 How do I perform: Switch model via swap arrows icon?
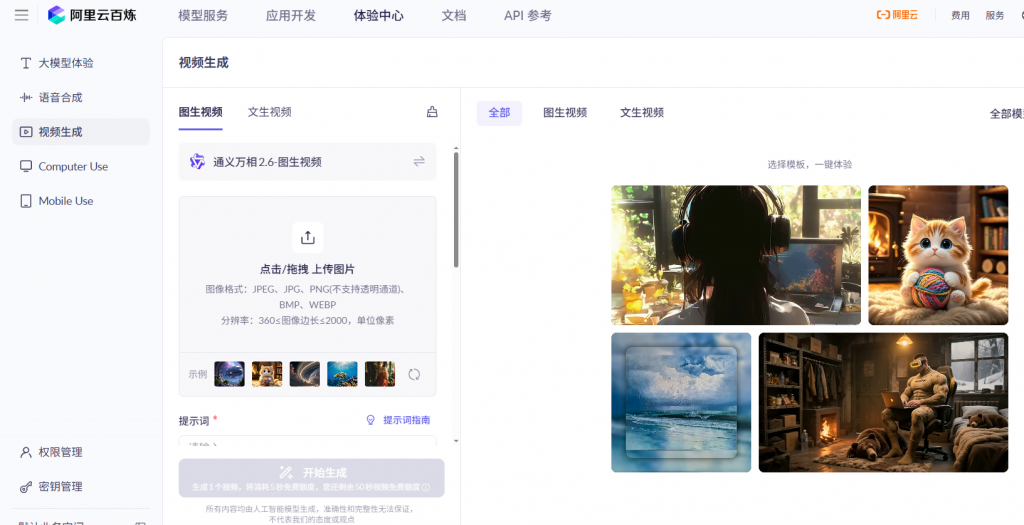click(419, 161)
